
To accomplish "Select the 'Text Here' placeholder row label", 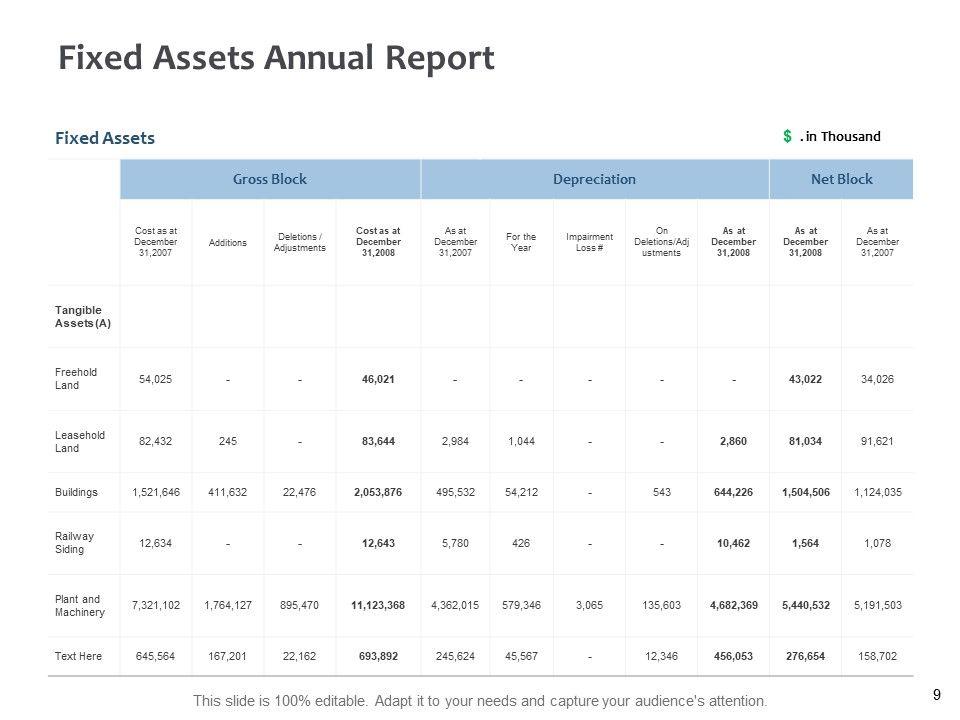I will (77, 656).
